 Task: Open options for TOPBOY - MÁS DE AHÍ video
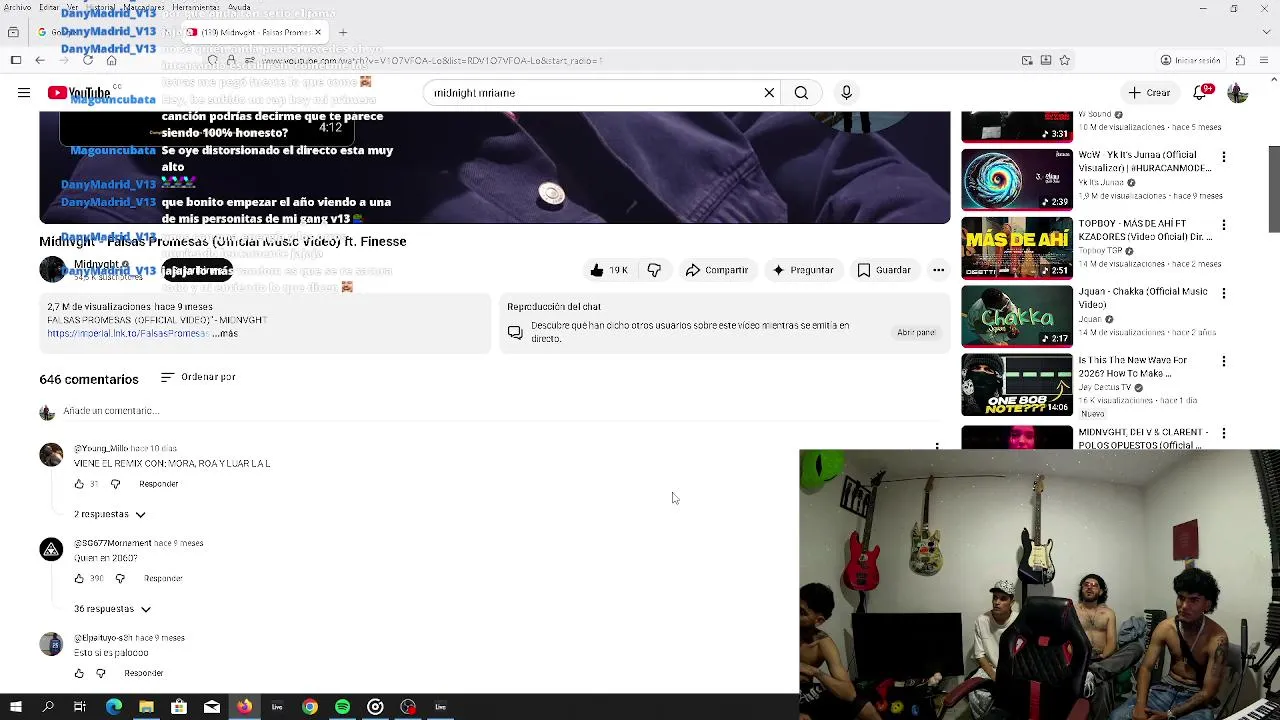(x=1223, y=225)
